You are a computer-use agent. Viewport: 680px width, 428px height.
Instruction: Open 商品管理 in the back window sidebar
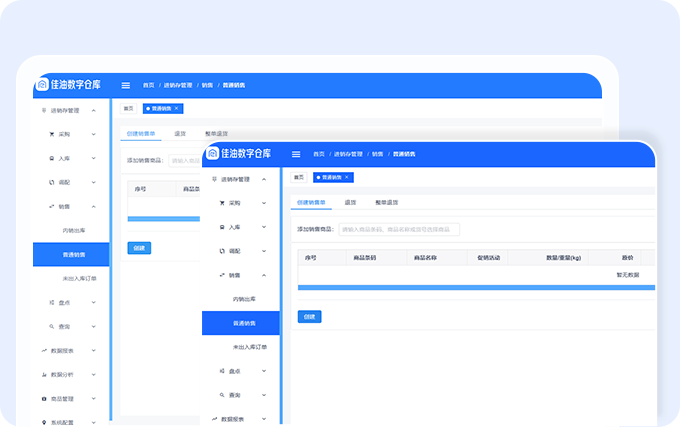point(61,399)
